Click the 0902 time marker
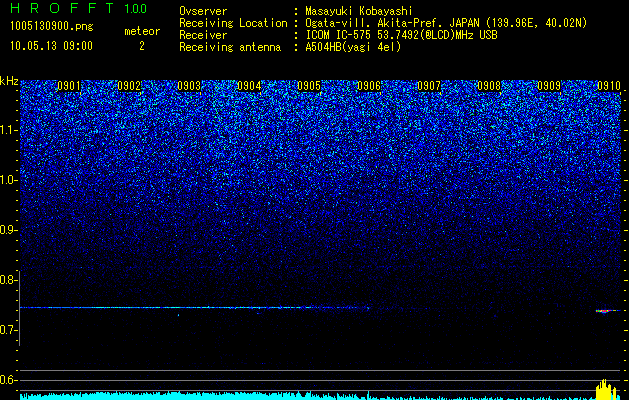 point(129,86)
